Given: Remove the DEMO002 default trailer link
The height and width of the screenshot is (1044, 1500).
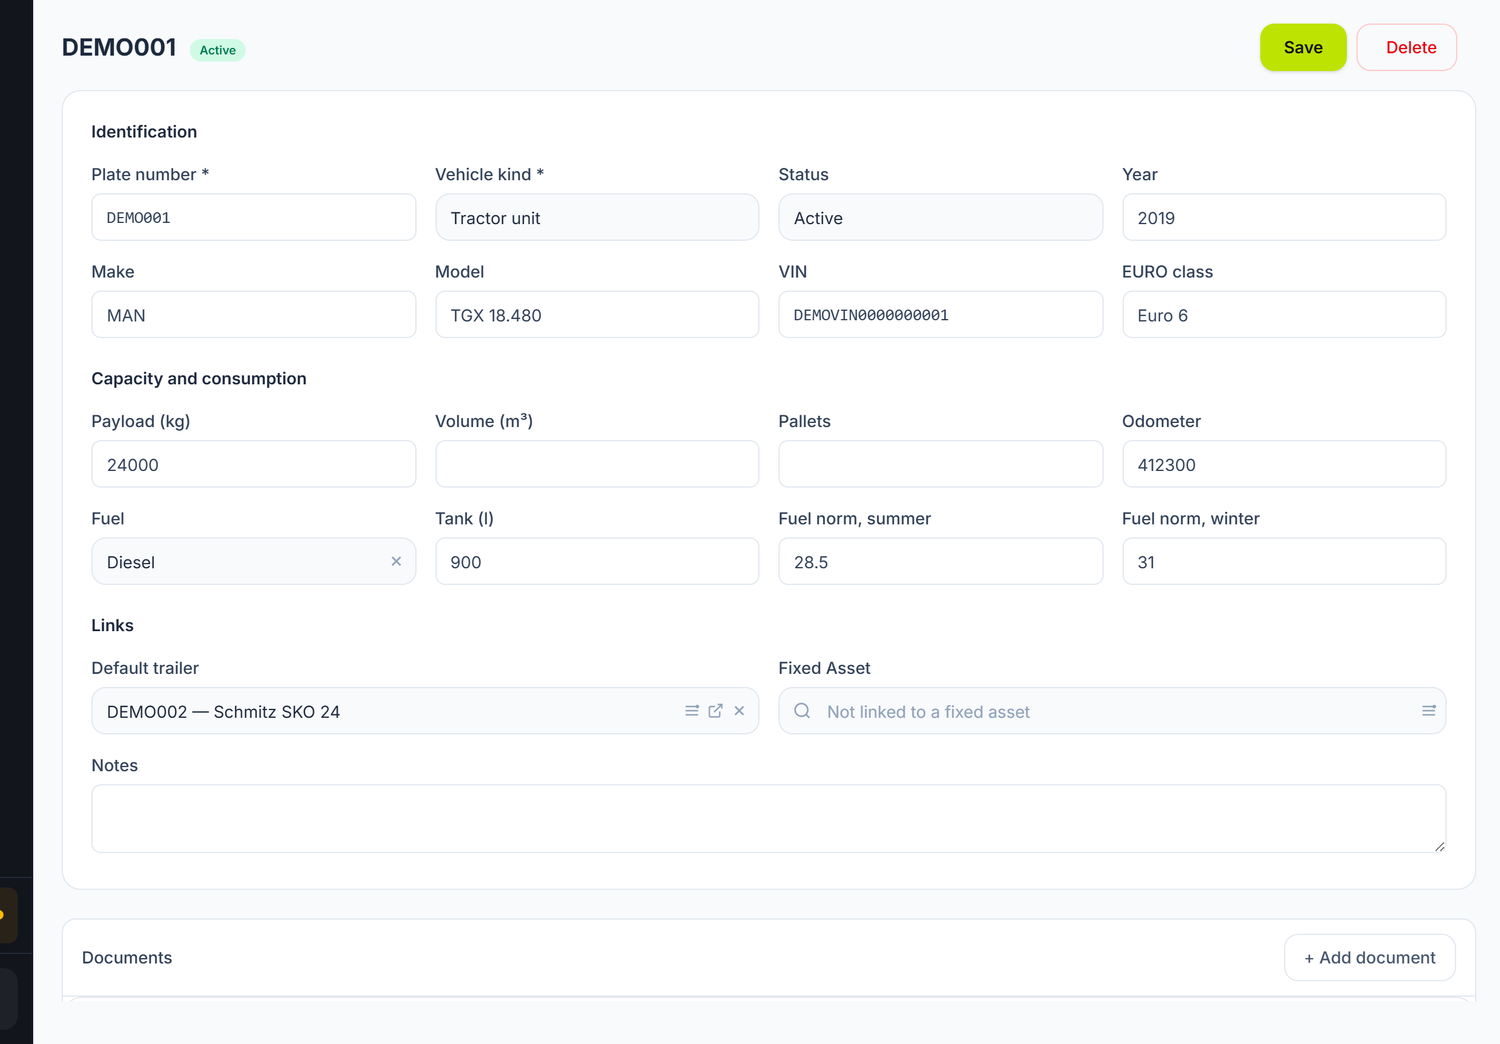Looking at the screenshot, I should [739, 711].
